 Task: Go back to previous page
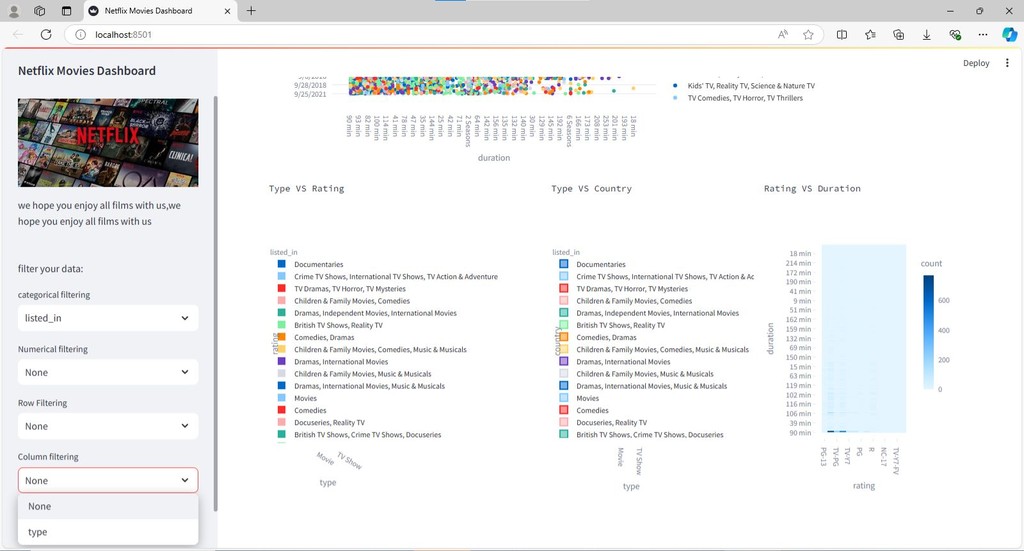pyautogui.click(x=18, y=35)
